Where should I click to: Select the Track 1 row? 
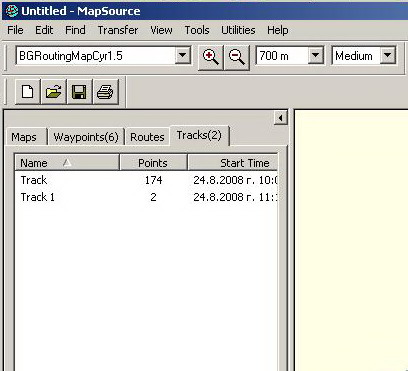click(146, 197)
